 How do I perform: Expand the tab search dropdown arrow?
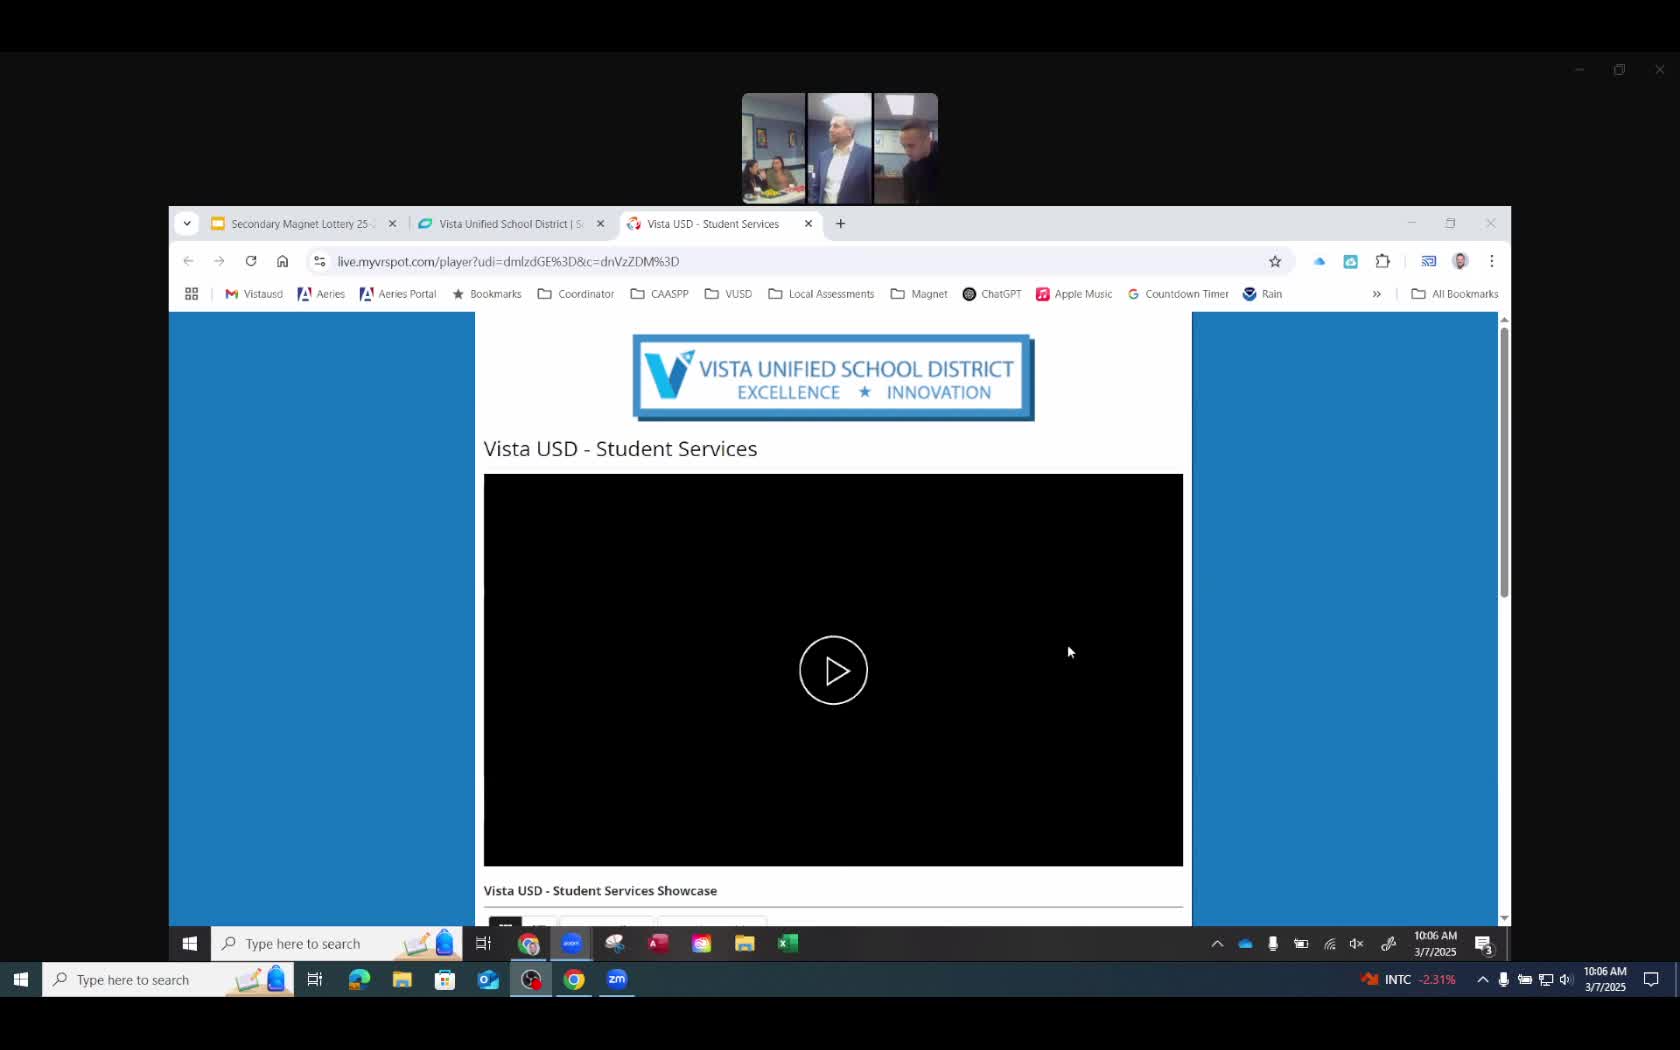tap(187, 224)
